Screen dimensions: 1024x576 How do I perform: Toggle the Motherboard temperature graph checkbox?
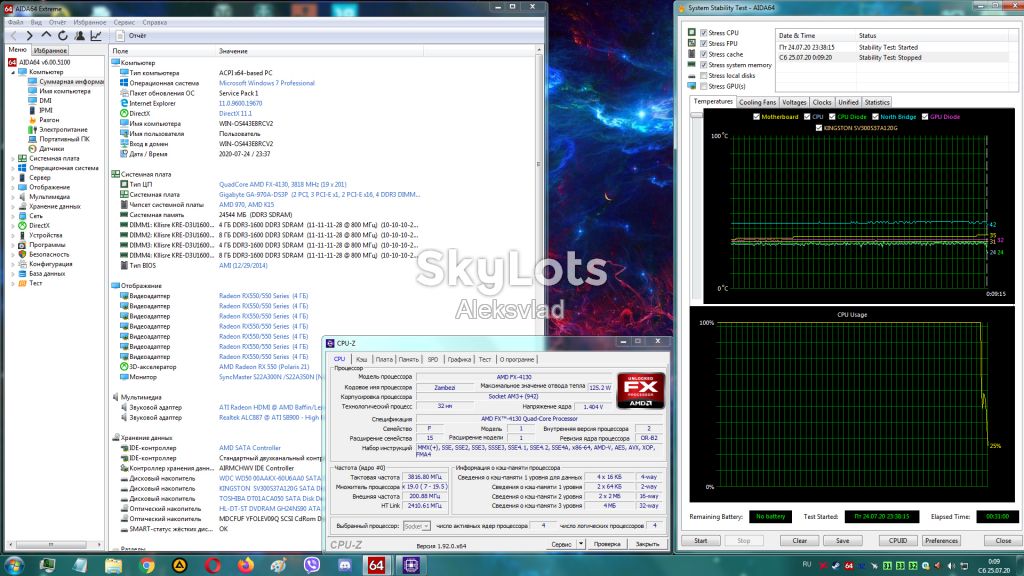pos(756,117)
